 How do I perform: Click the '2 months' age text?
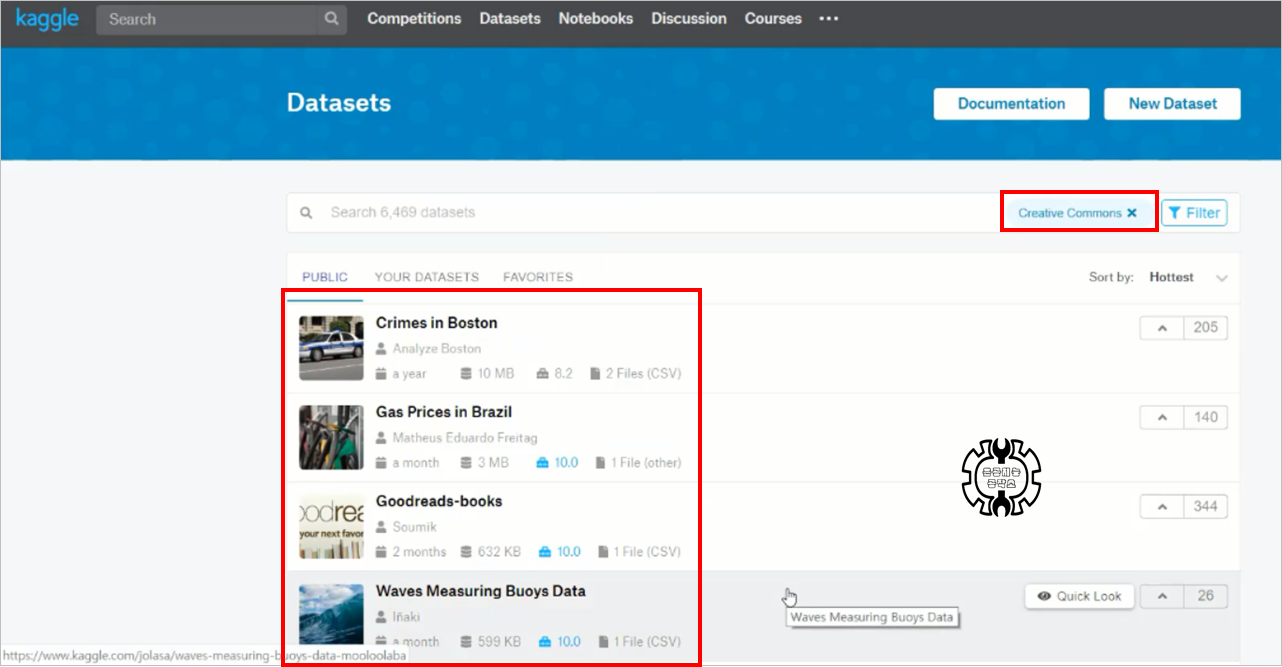tap(419, 552)
